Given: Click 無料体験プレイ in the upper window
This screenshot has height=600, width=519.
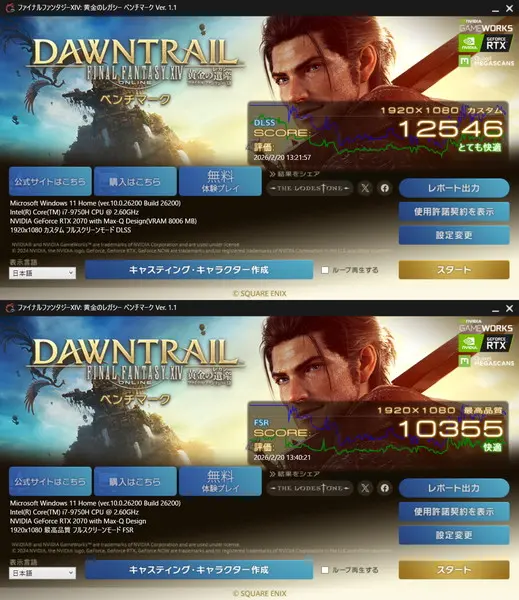Looking at the screenshot, I should pos(220,181).
